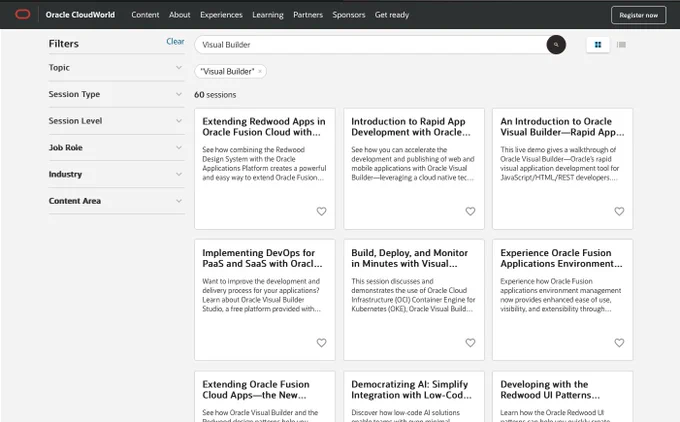680x422 pixels.
Task: Open the Content menu
Action: 145,15
